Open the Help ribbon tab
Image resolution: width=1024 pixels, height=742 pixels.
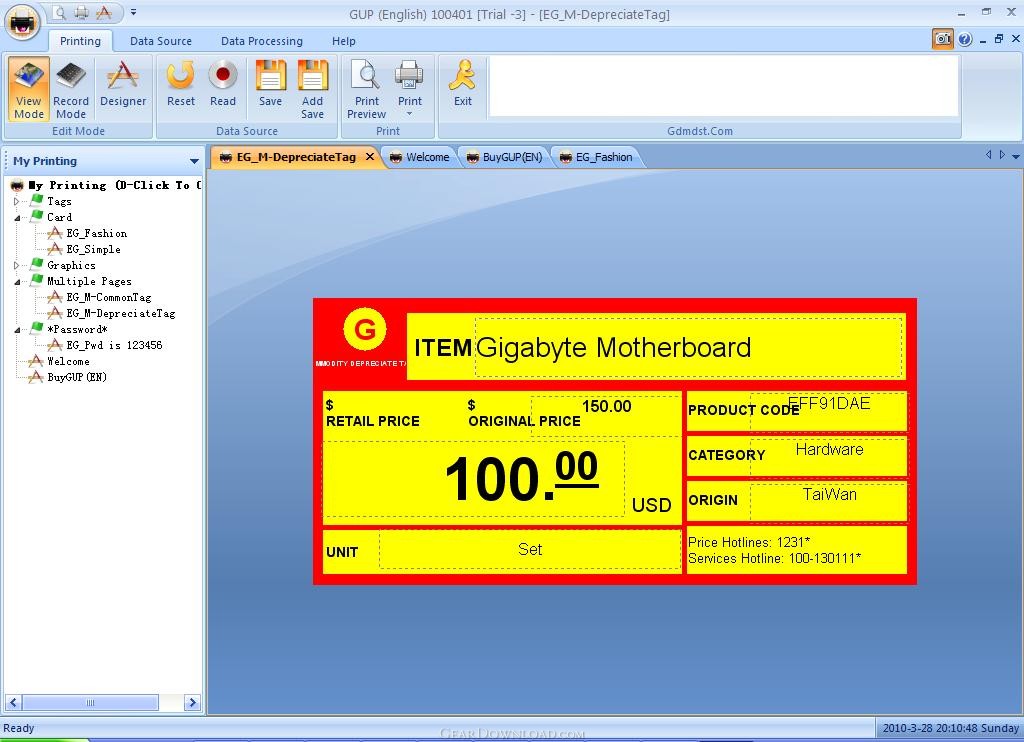coord(344,41)
